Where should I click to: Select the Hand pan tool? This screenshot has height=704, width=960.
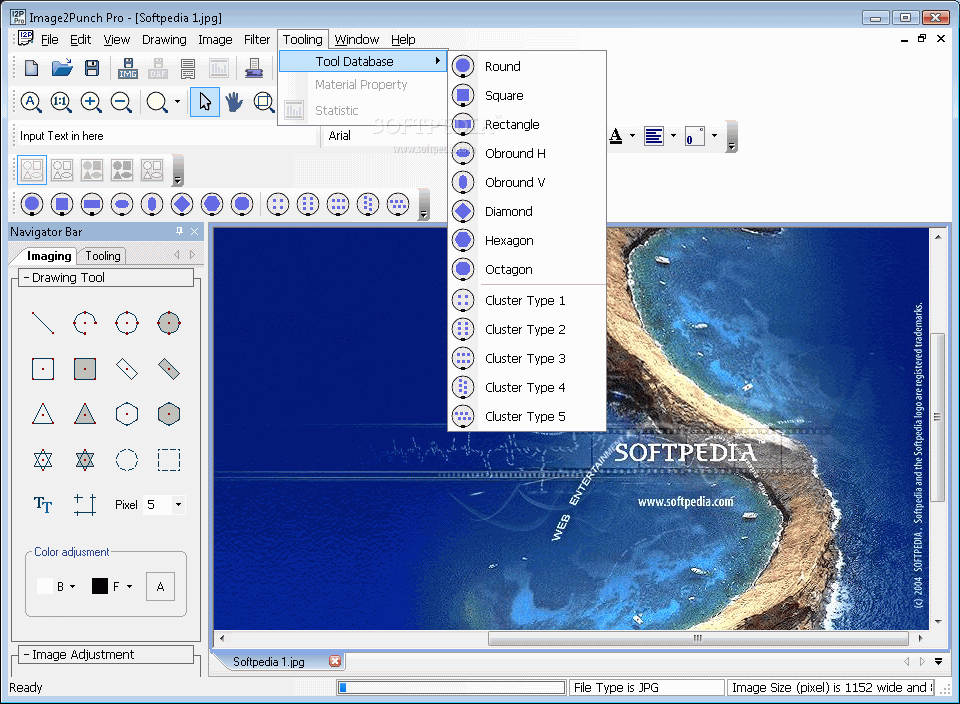pos(234,102)
